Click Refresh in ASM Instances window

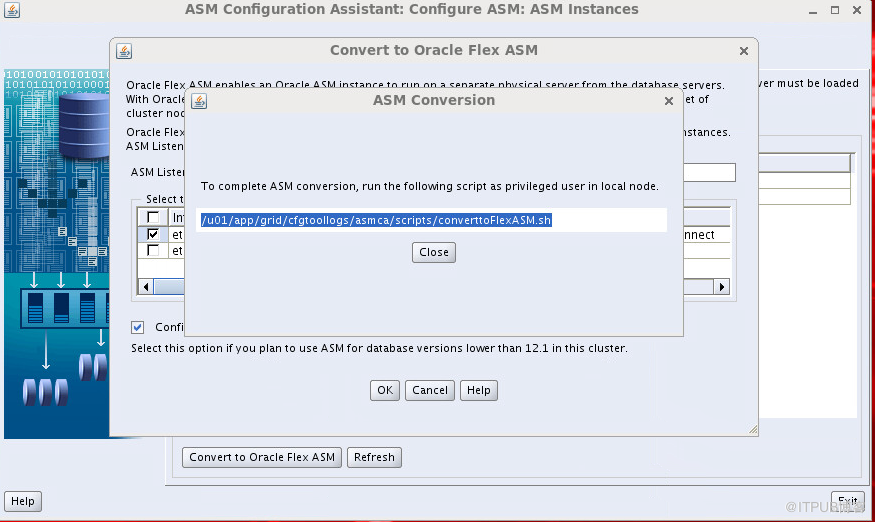[374, 457]
